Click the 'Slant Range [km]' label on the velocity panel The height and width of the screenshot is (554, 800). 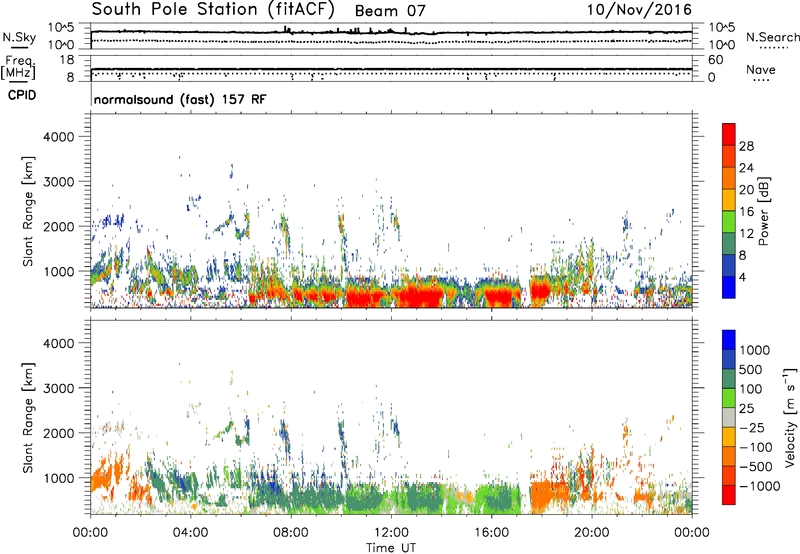28,417
